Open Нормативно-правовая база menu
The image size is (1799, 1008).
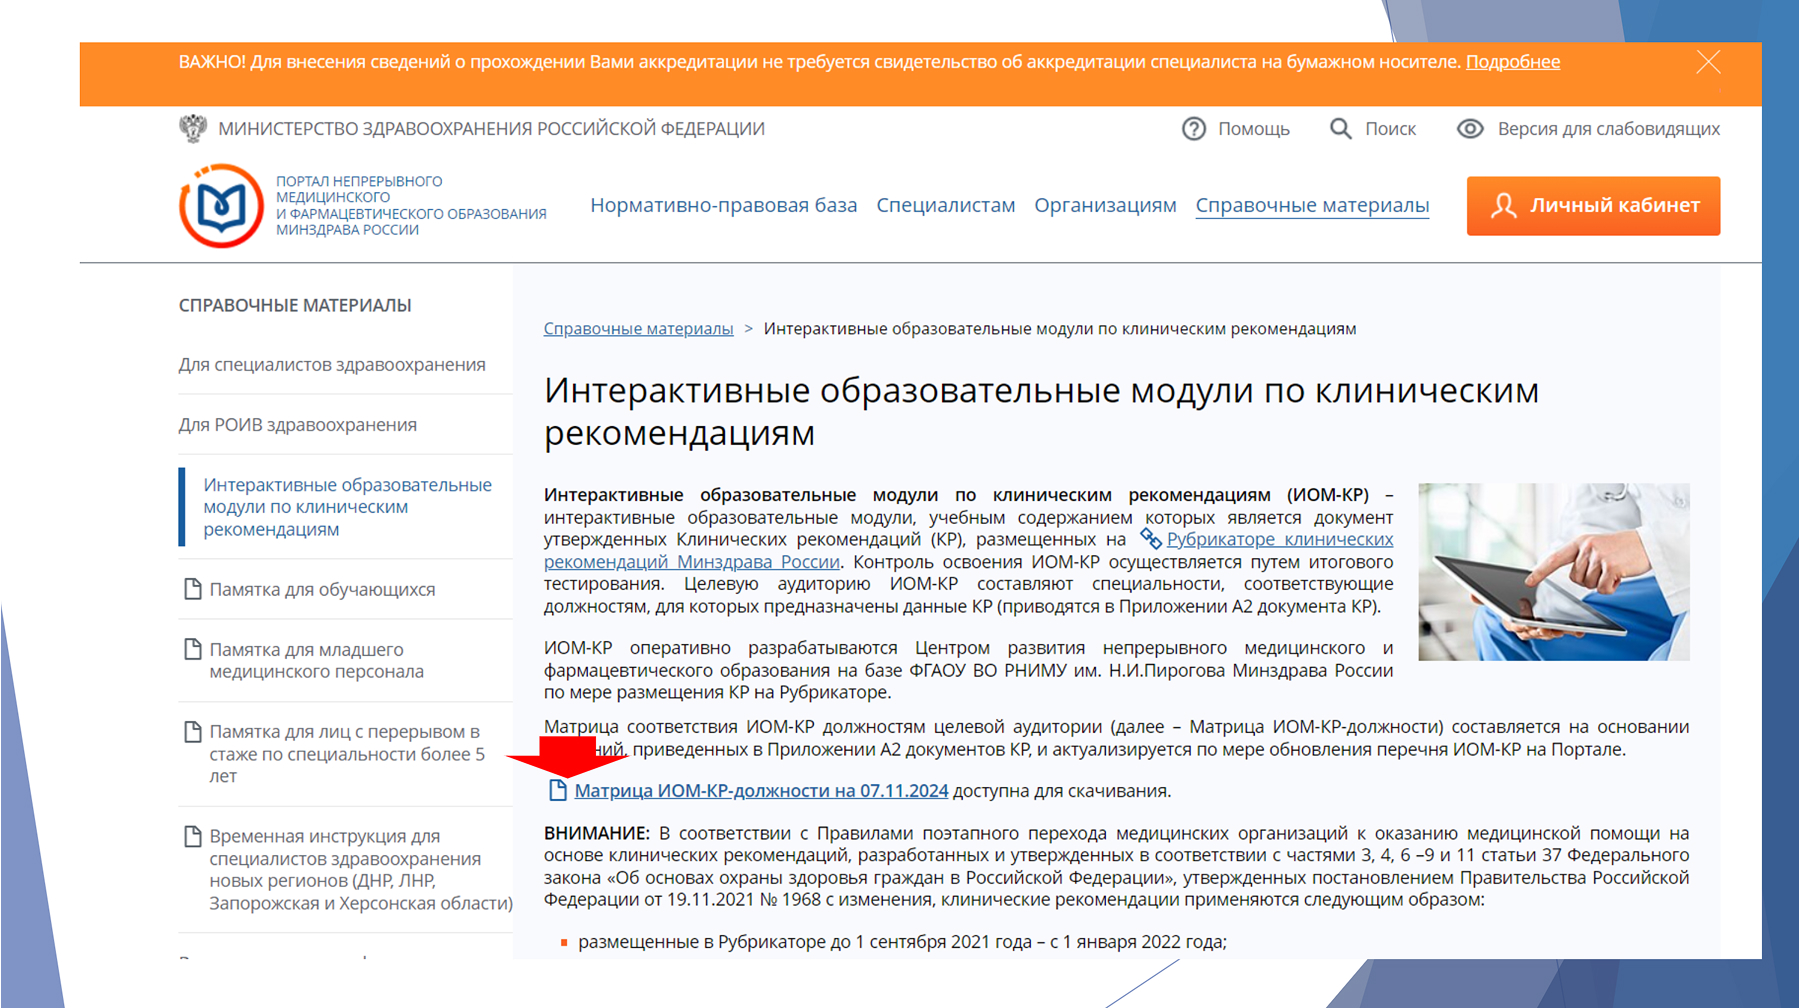(723, 205)
